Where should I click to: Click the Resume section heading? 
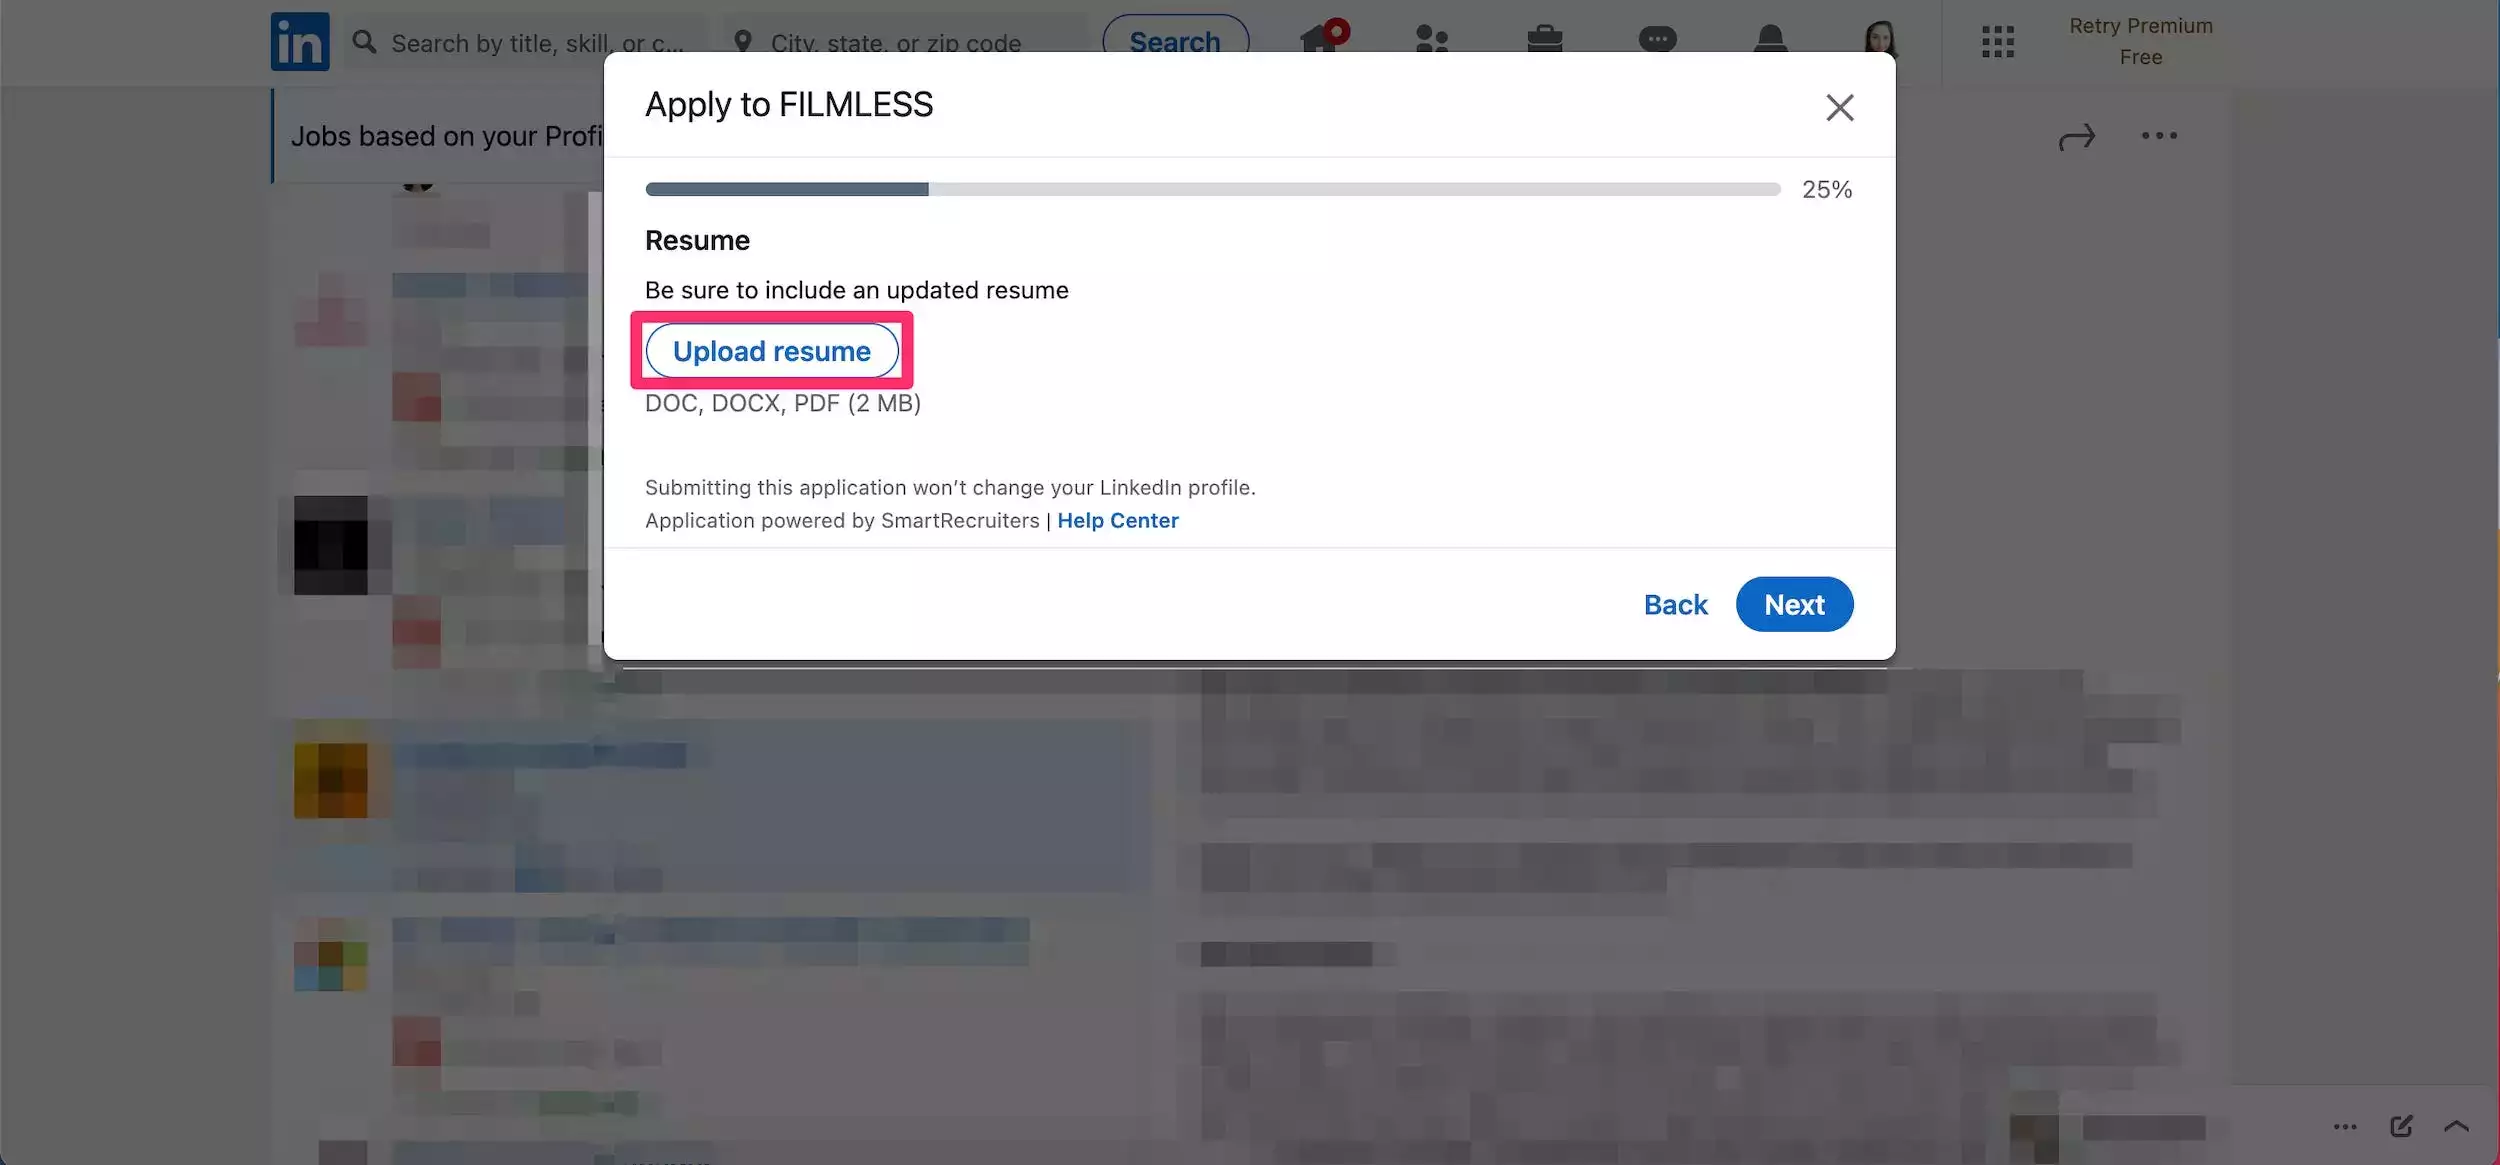click(697, 240)
